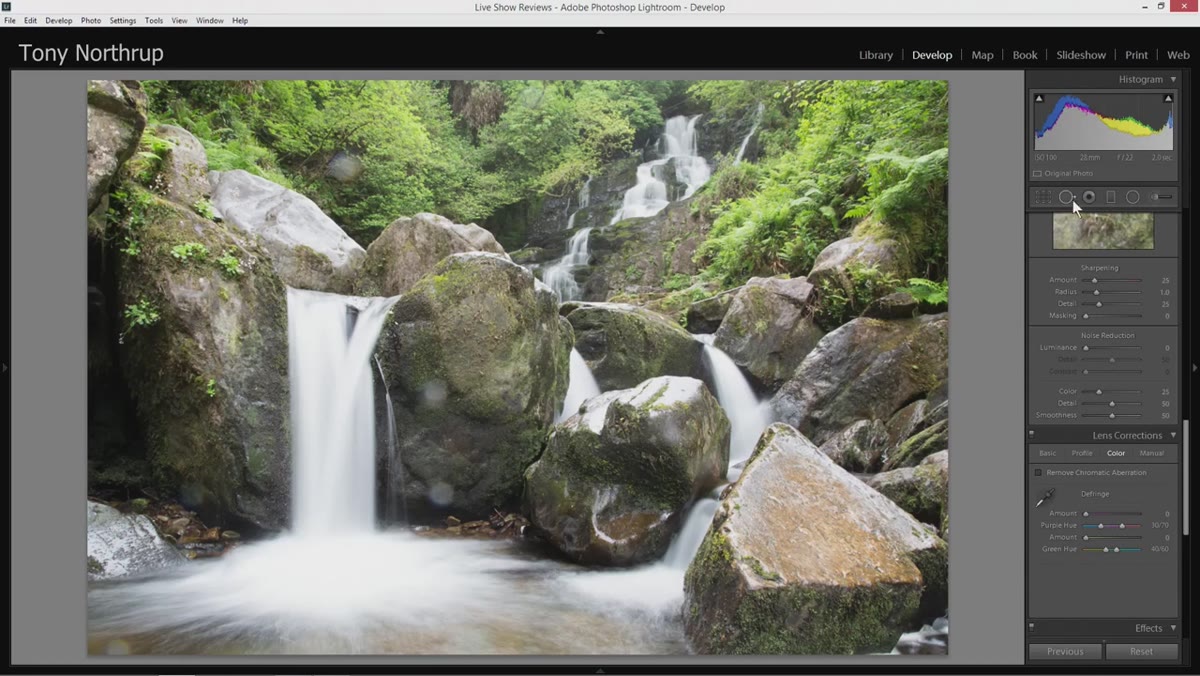Switch to the Slideshow module
This screenshot has height=676, width=1200.
[x=1082, y=55]
